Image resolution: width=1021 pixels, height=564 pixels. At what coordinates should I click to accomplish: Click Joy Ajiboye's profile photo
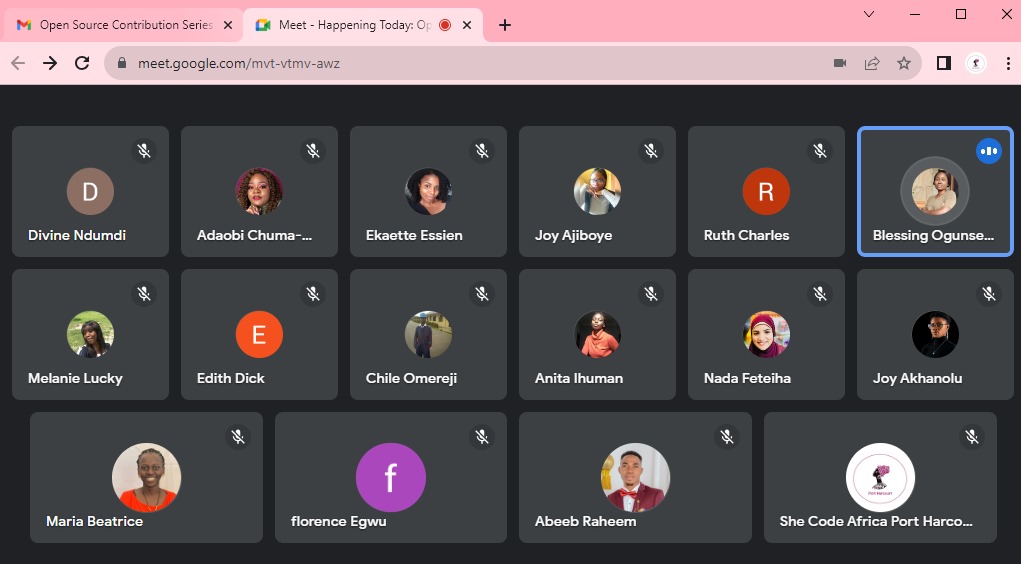(x=597, y=191)
